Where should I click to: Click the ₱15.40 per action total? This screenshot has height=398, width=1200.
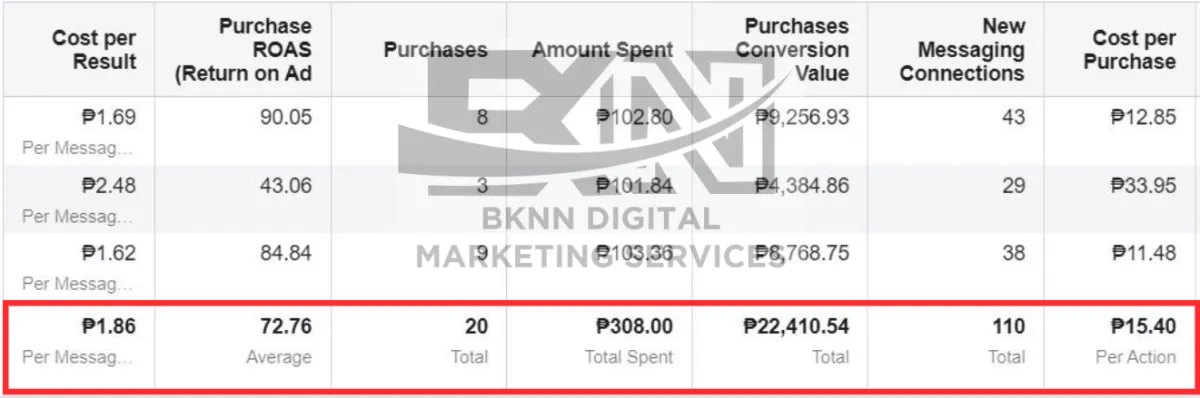[1143, 326]
